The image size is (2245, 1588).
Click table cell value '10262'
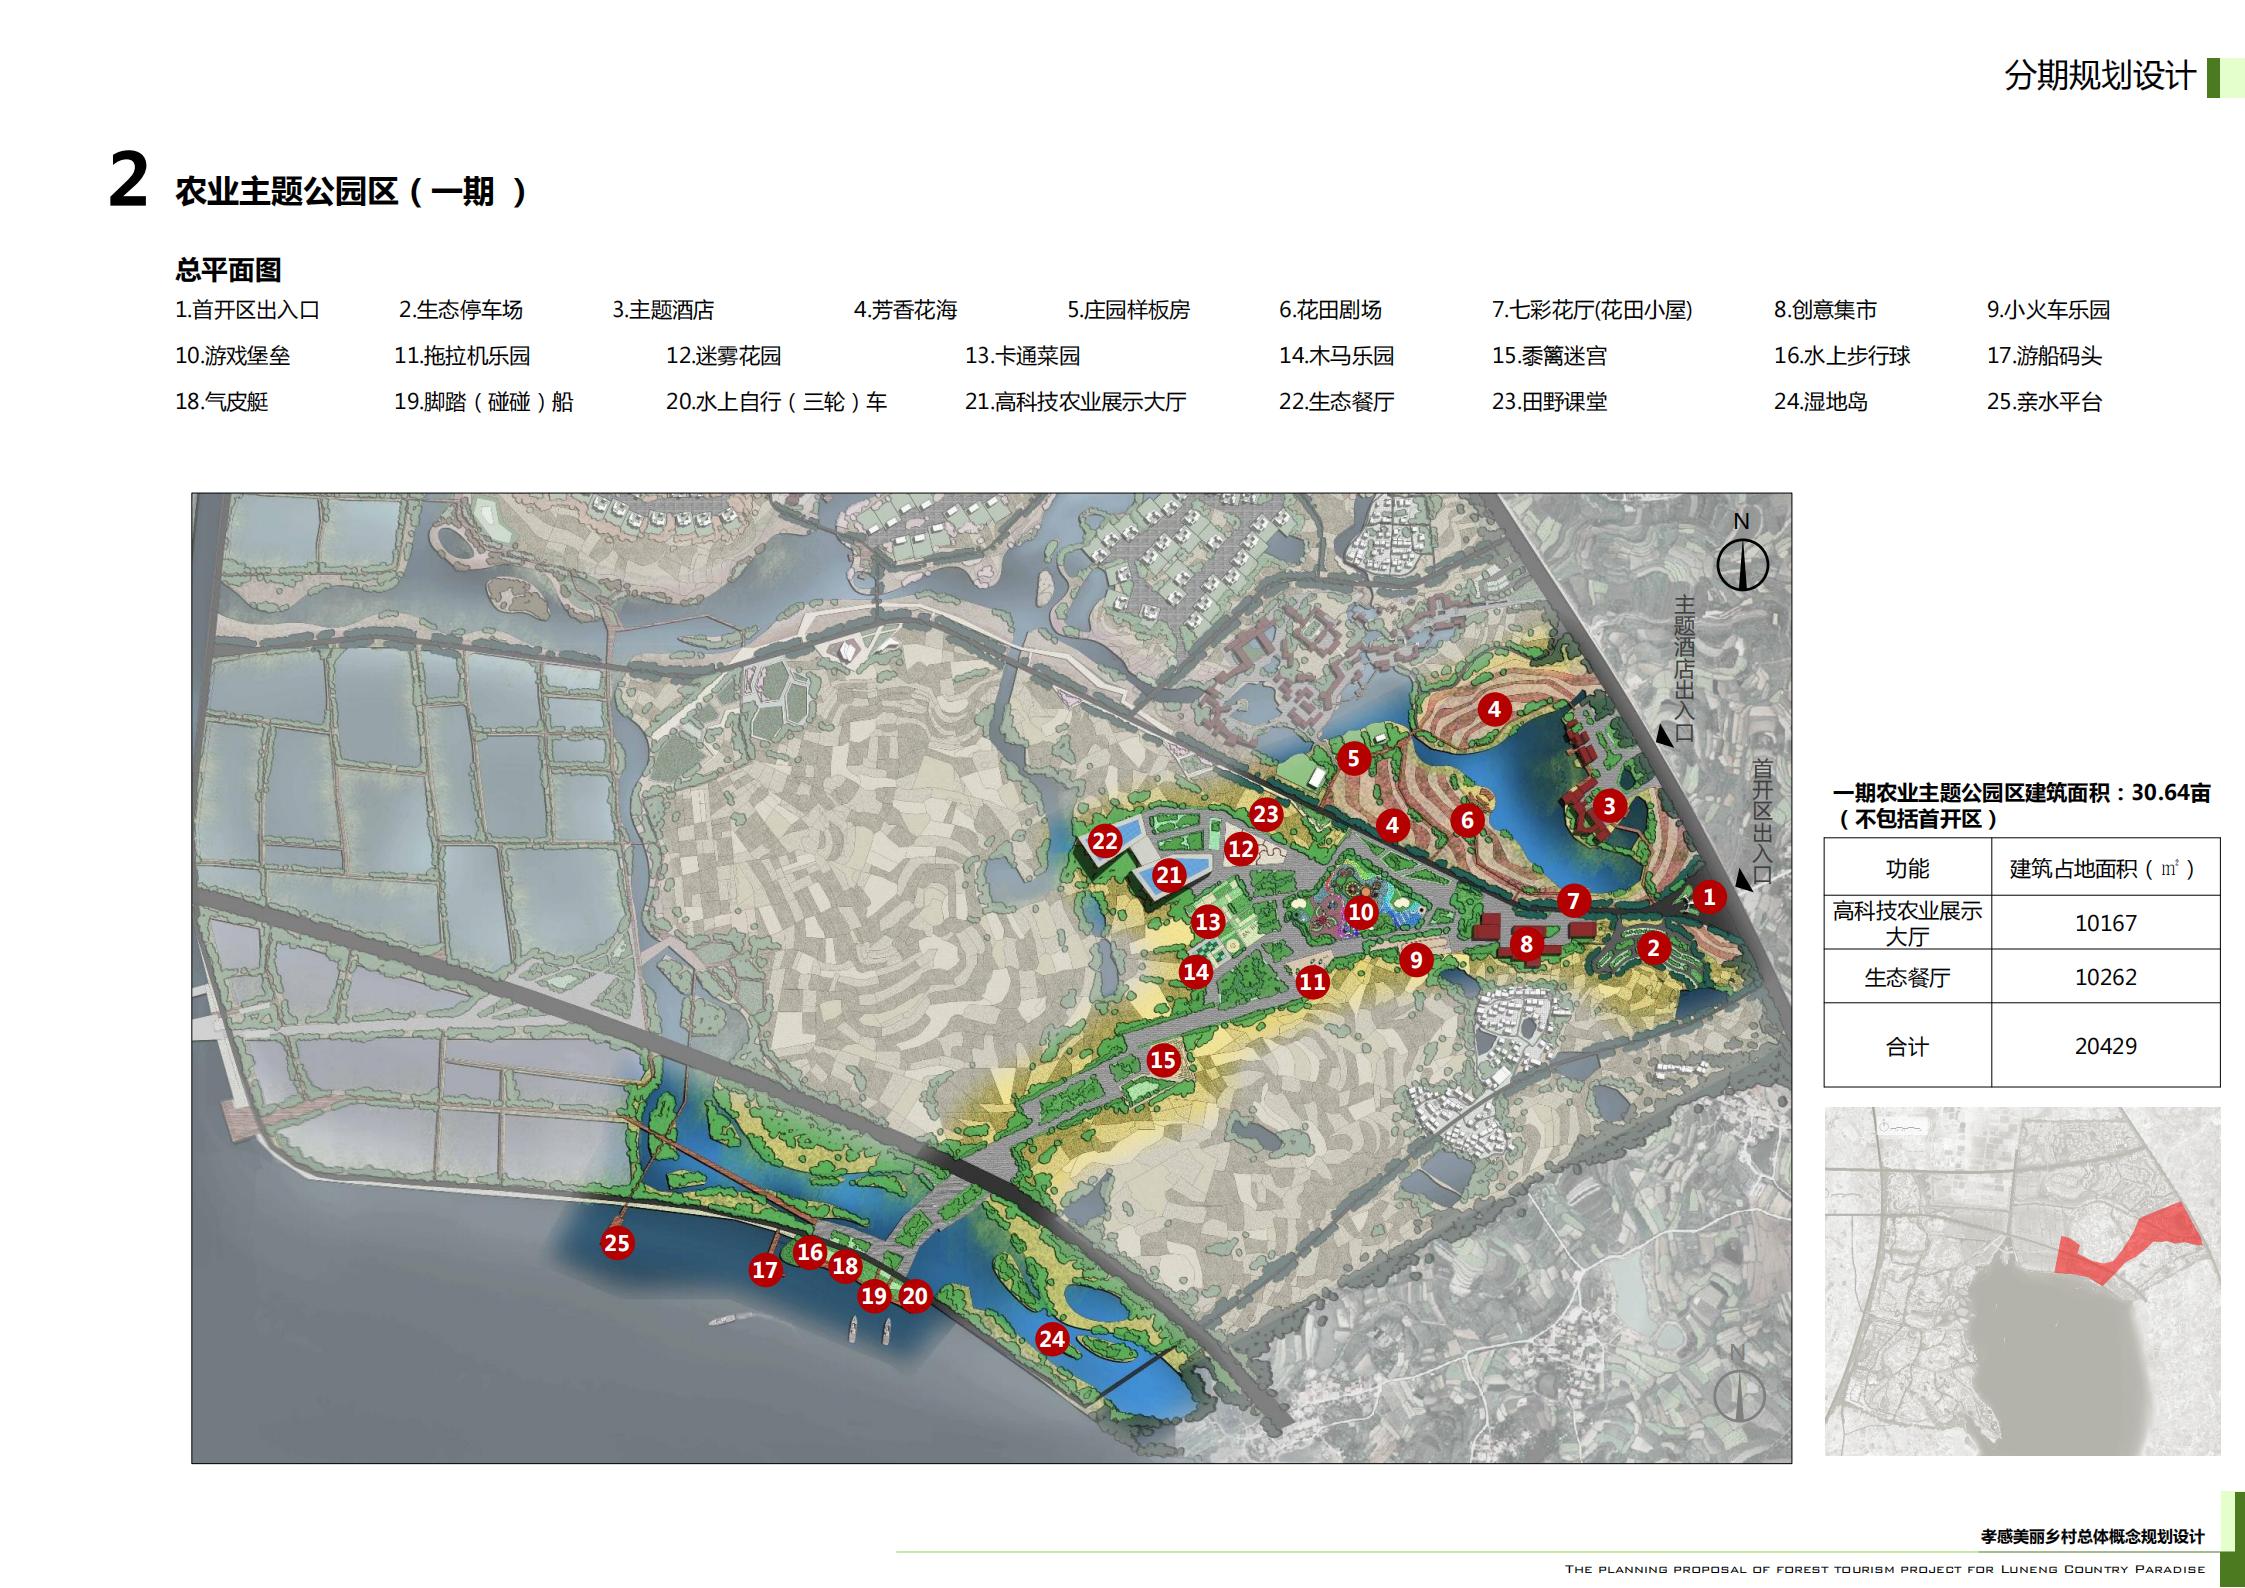click(x=2106, y=977)
